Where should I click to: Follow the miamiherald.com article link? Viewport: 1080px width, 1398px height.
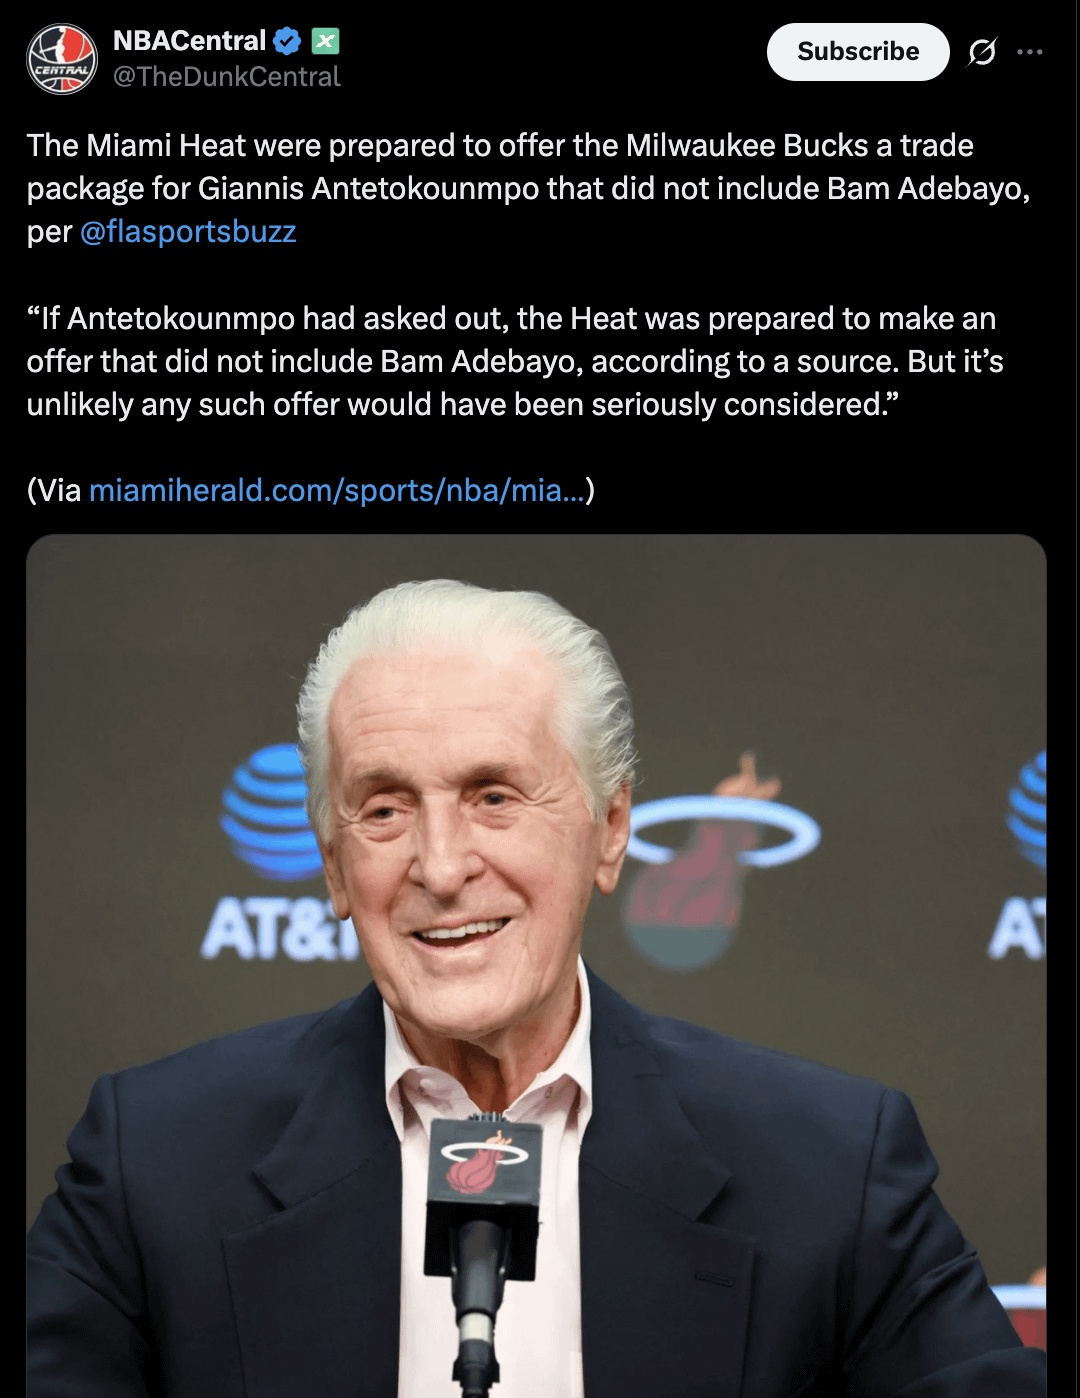click(x=337, y=490)
